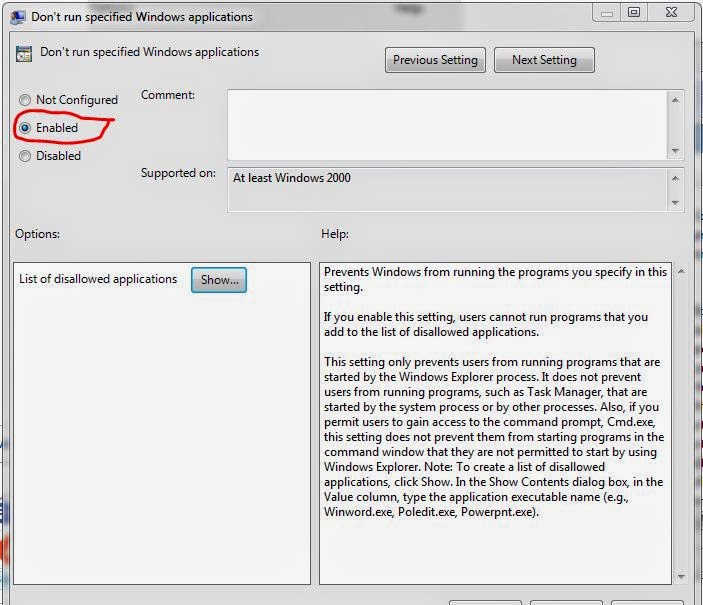Click 'Winword.exe, Poledit.exe, Powerpnt.exe' help line
Viewport: 703px width, 605px height.
(431, 512)
